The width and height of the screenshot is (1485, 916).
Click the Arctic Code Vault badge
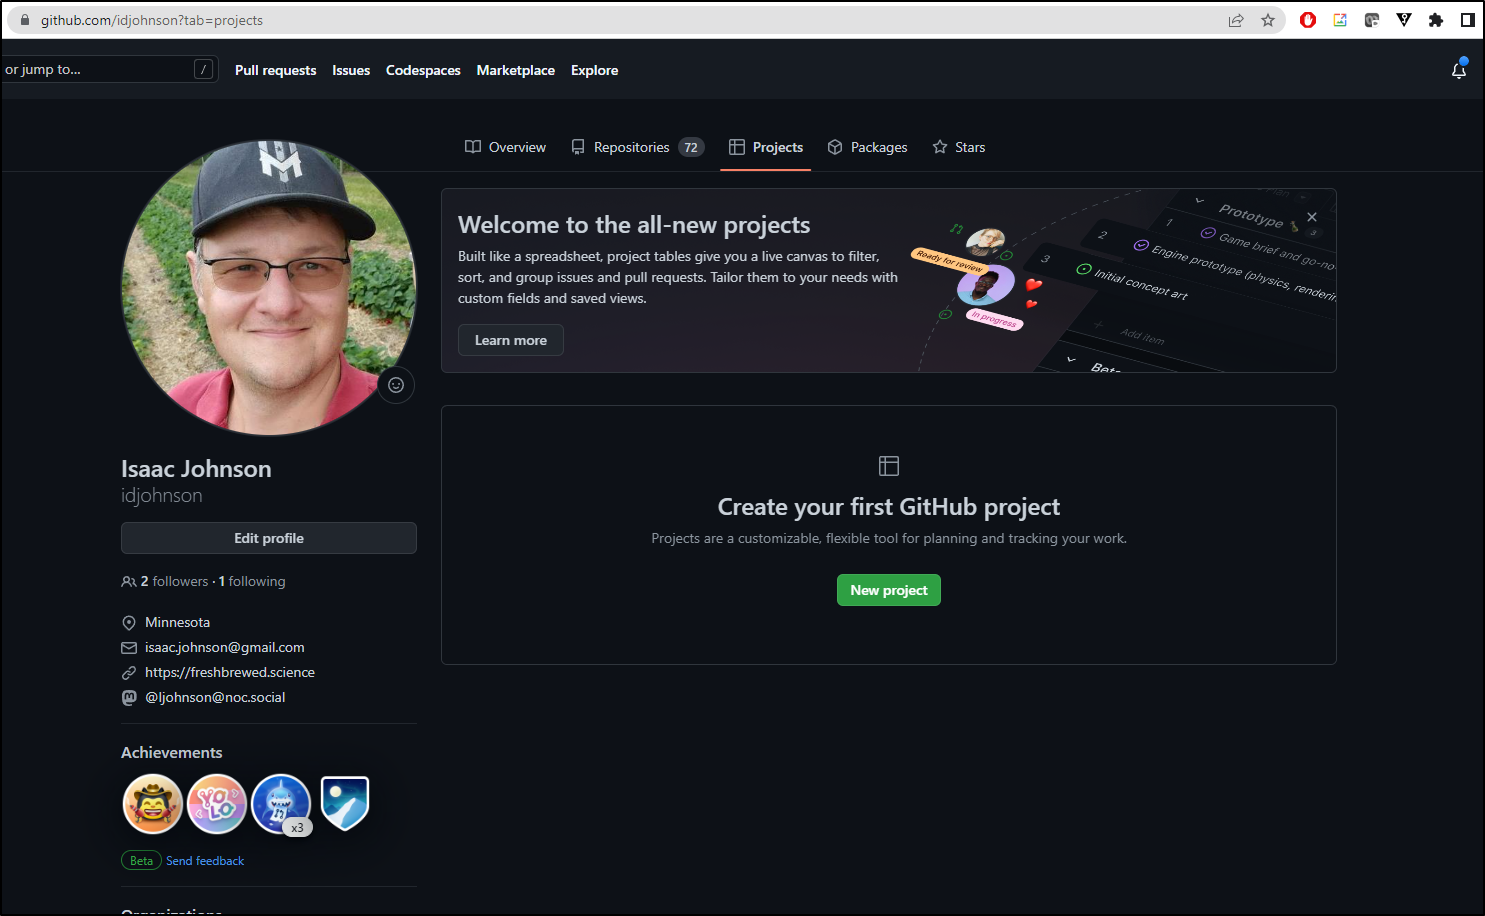pos(345,803)
